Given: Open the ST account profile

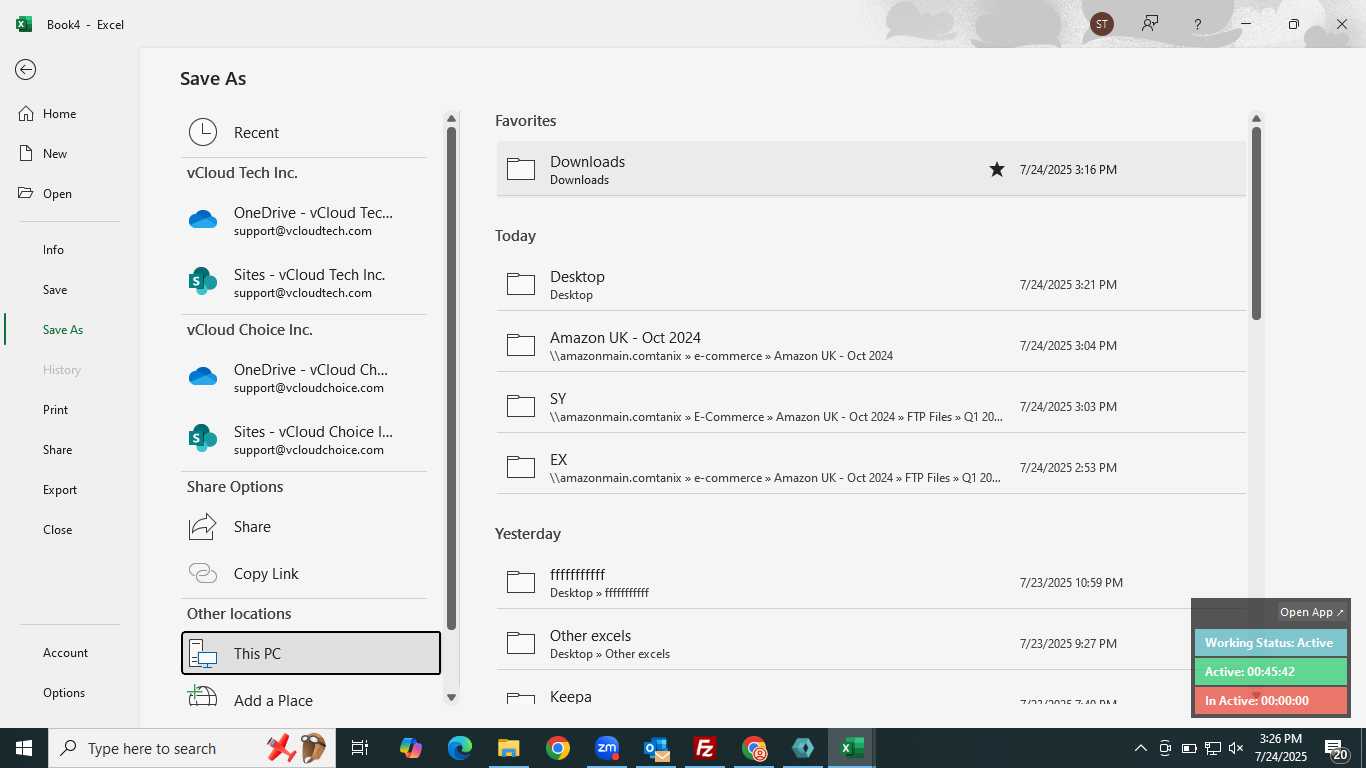Looking at the screenshot, I should pos(1102,24).
